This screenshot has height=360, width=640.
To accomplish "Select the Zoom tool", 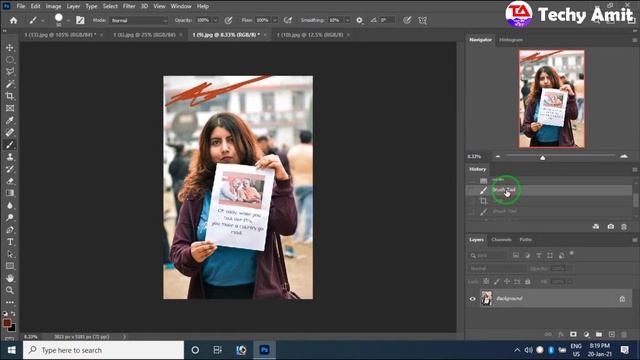I will (10, 290).
